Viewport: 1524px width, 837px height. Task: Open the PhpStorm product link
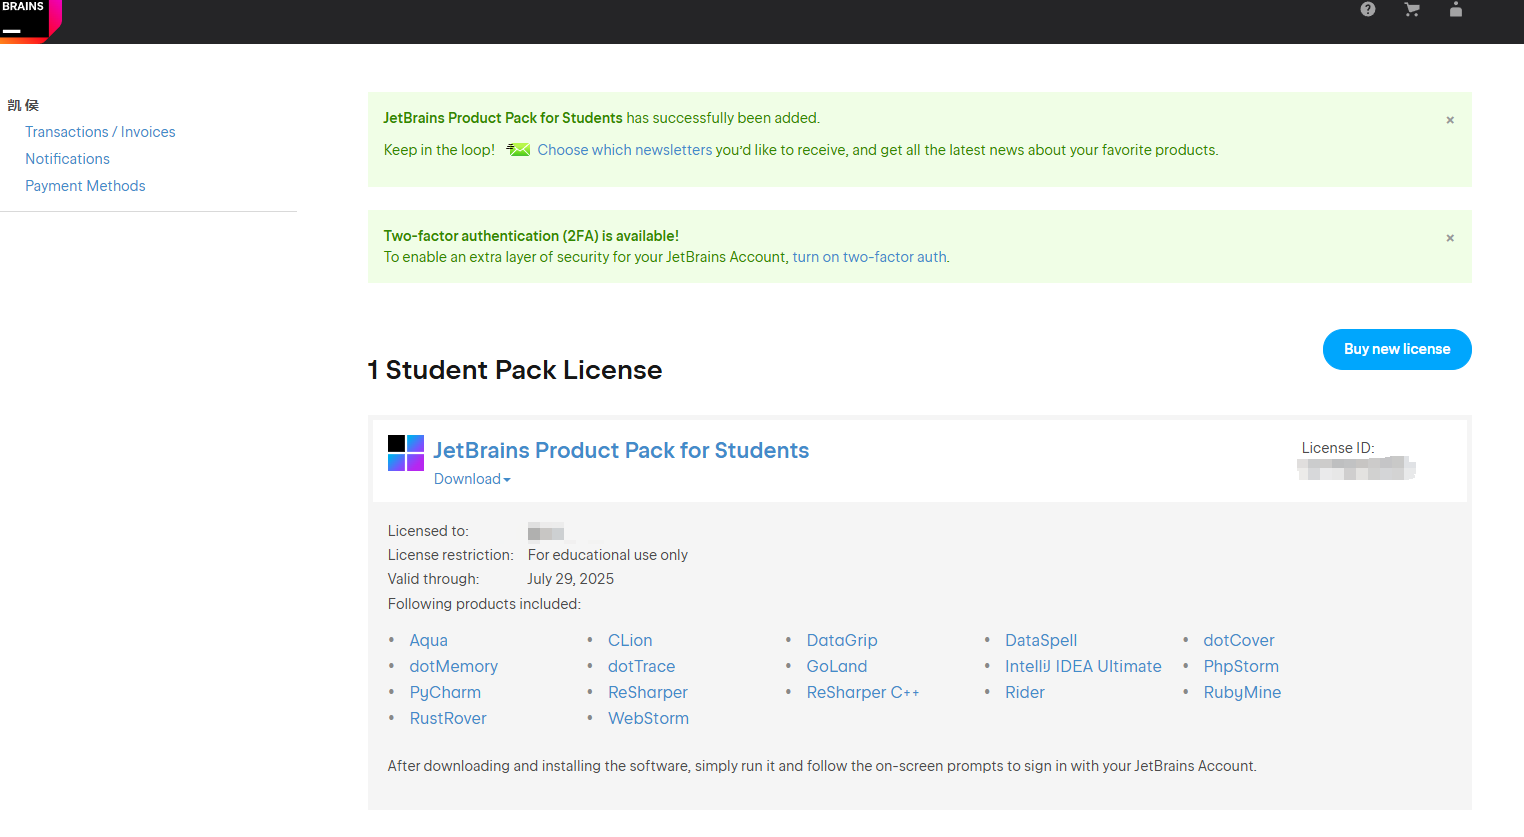coord(1241,666)
